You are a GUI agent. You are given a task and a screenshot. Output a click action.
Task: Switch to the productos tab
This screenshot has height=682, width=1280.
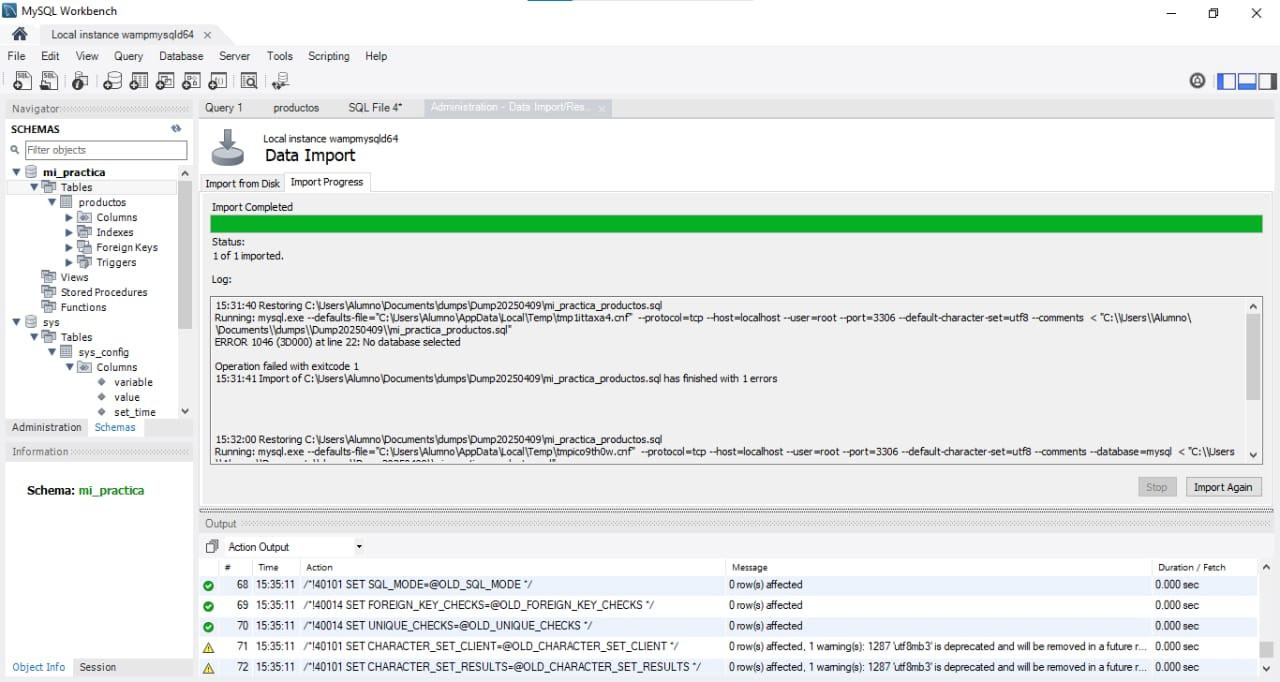(296, 107)
